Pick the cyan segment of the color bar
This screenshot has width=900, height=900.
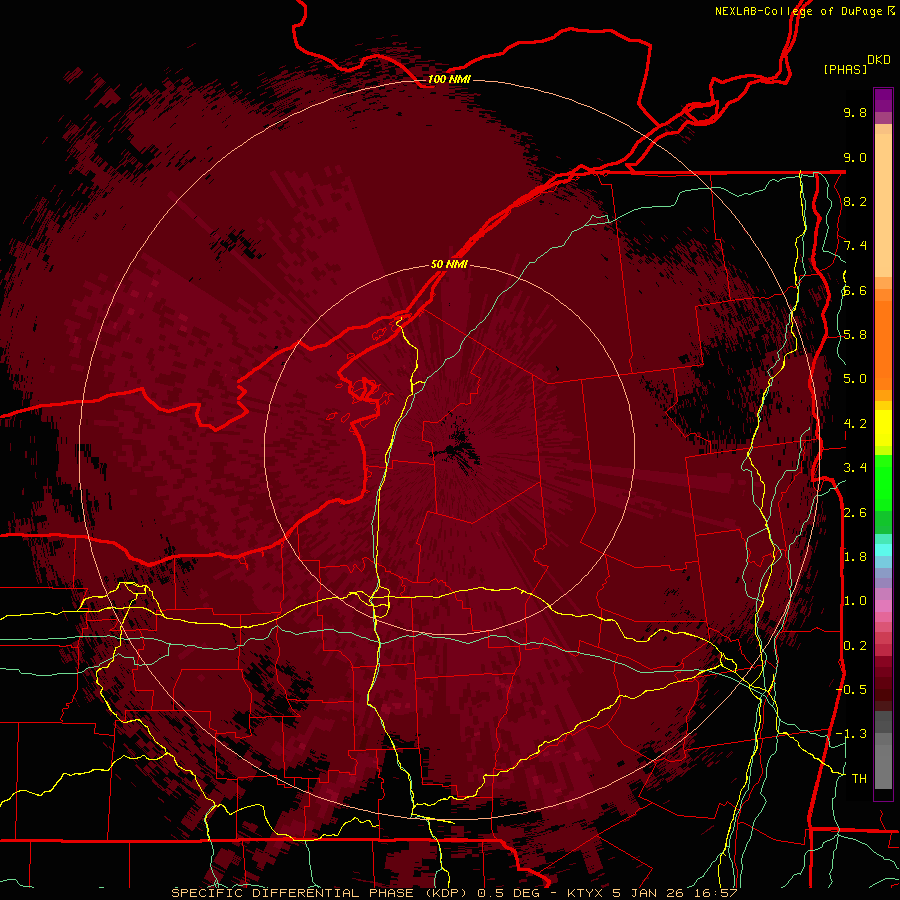point(883,550)
